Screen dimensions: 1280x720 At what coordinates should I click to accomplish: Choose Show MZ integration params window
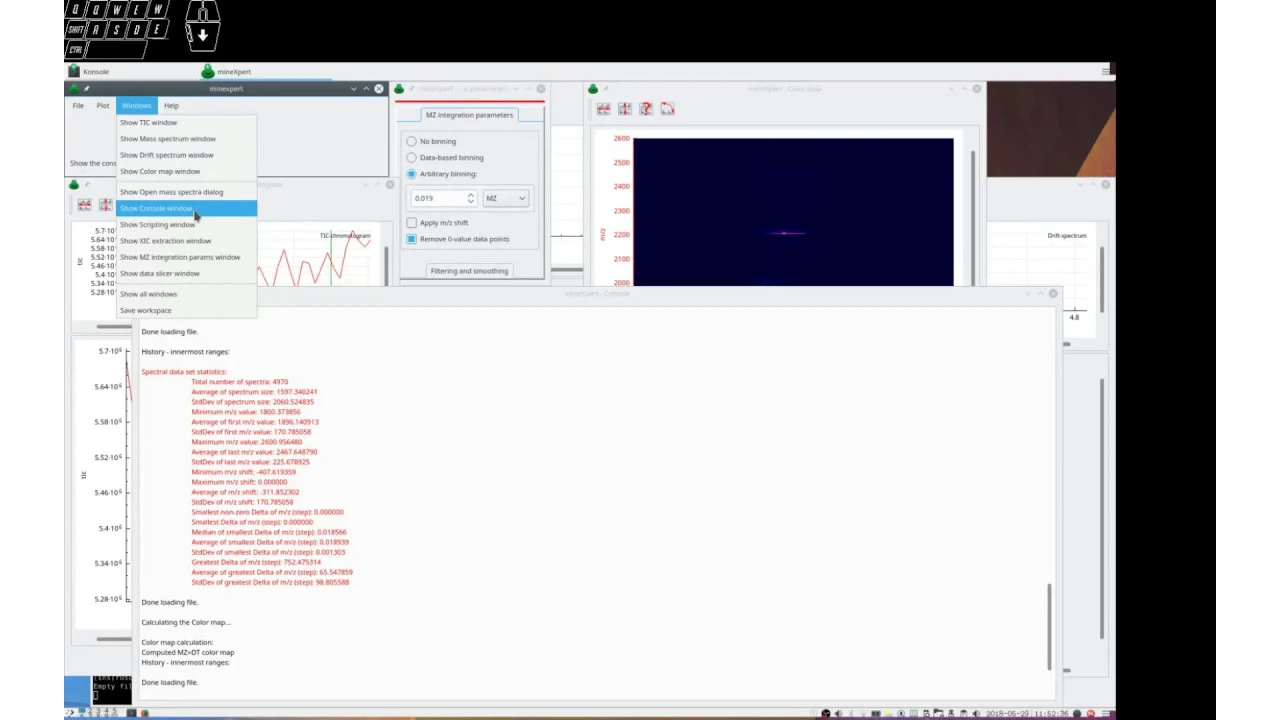point(186,257)
